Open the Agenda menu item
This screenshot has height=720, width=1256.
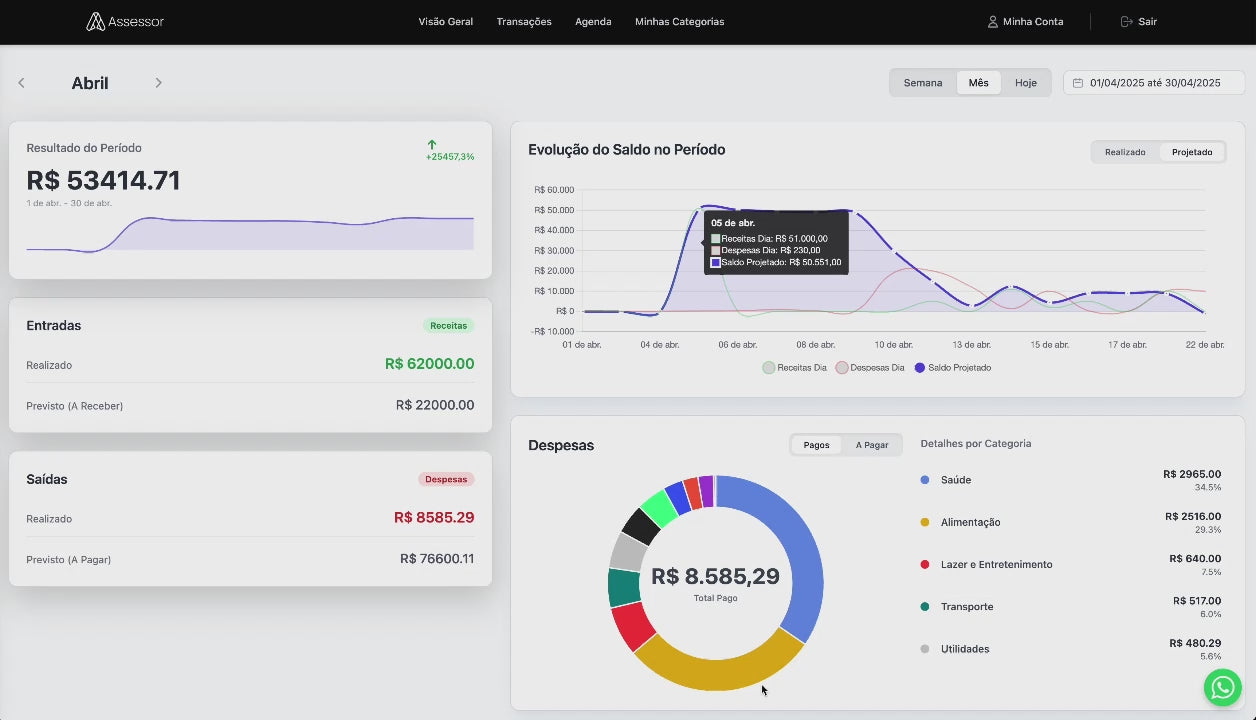593,22
